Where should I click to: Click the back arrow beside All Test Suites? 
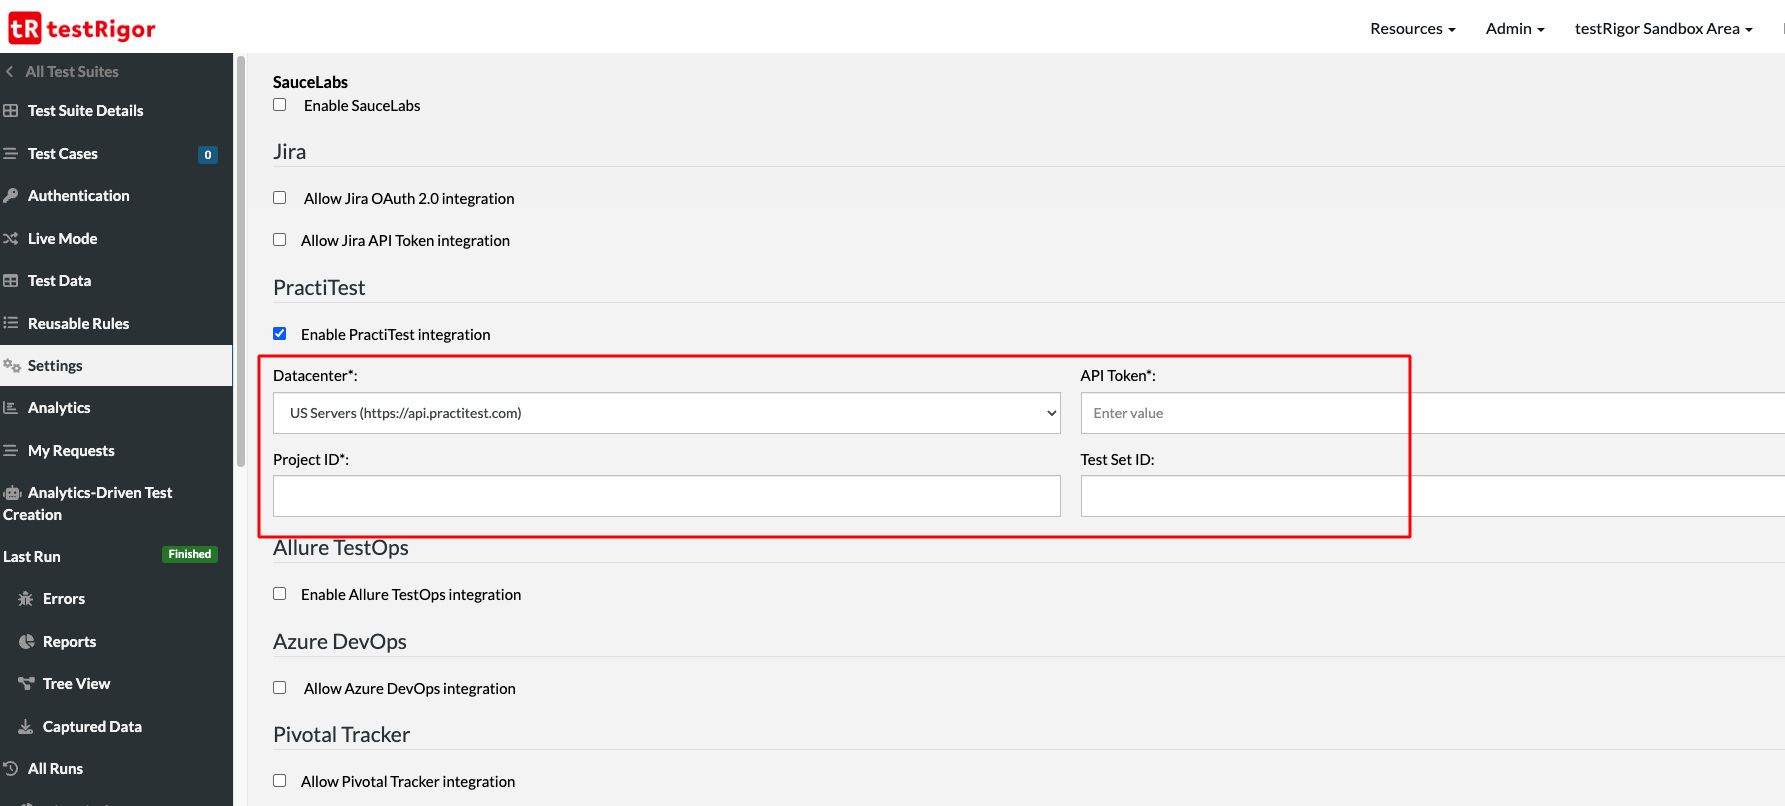10,72
